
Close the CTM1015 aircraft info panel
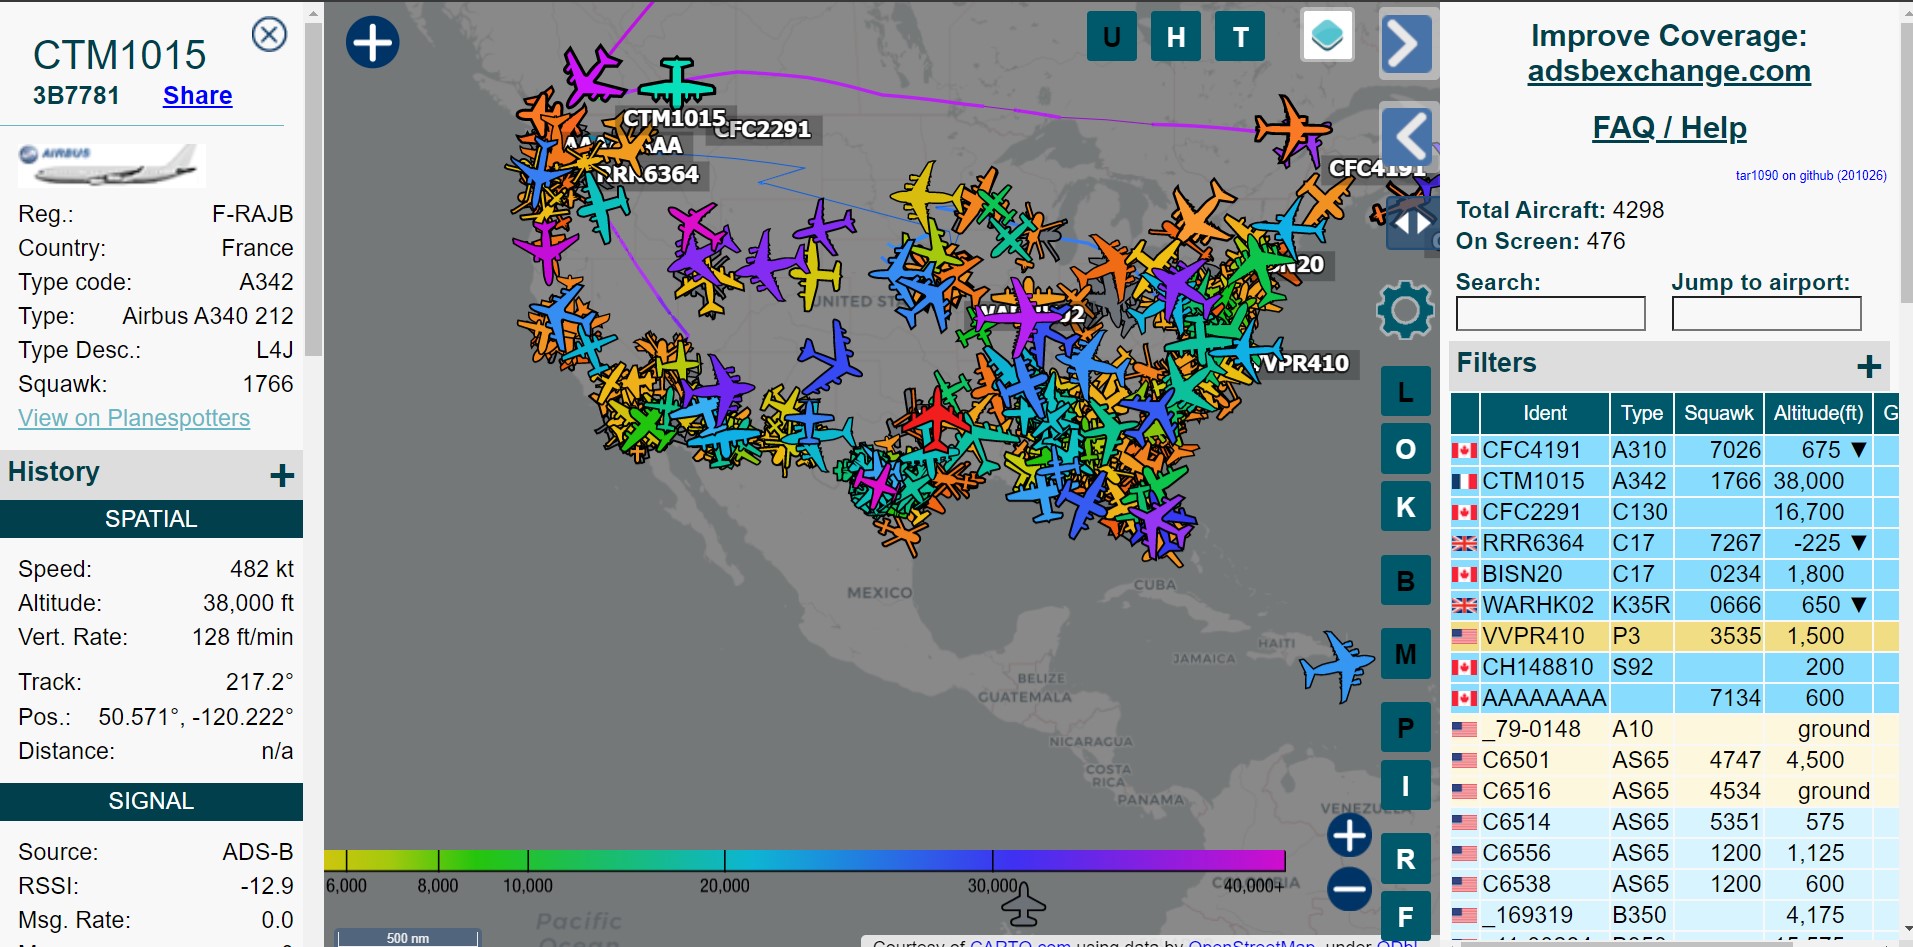point(269,35)
